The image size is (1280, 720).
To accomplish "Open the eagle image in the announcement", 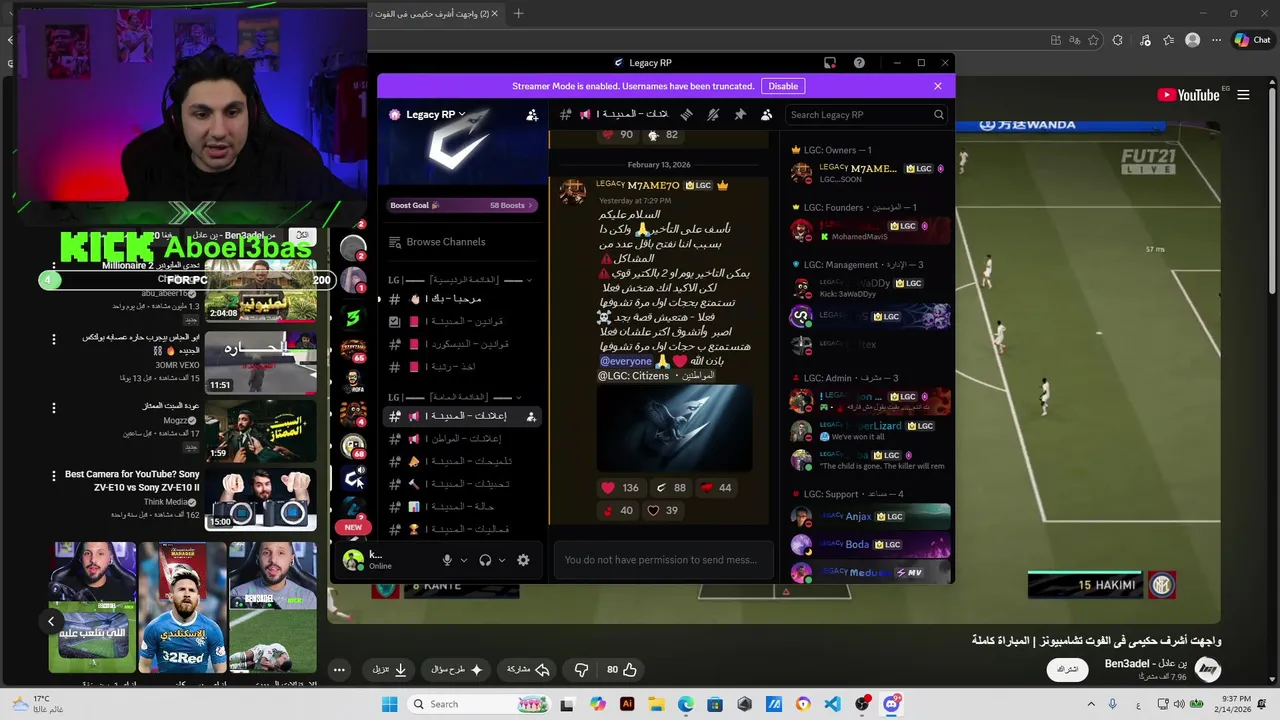I will click(x=674, y=428).
